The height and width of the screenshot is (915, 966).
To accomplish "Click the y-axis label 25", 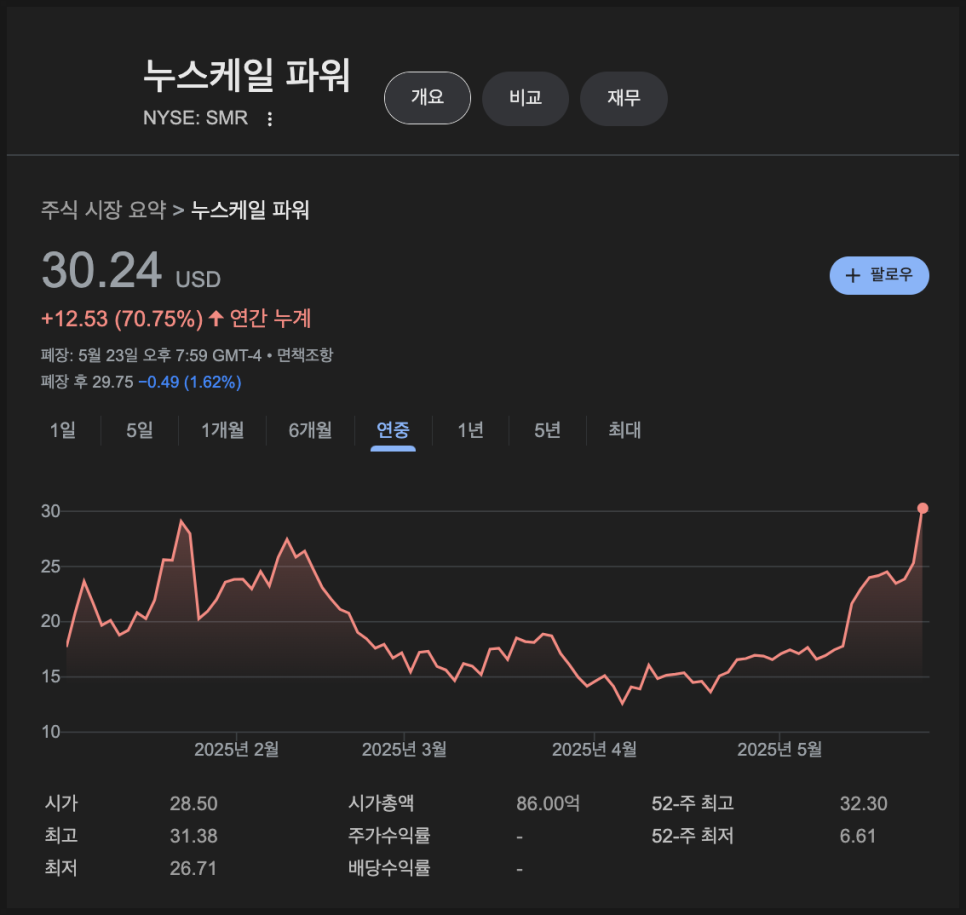I will tap(51, 566).
